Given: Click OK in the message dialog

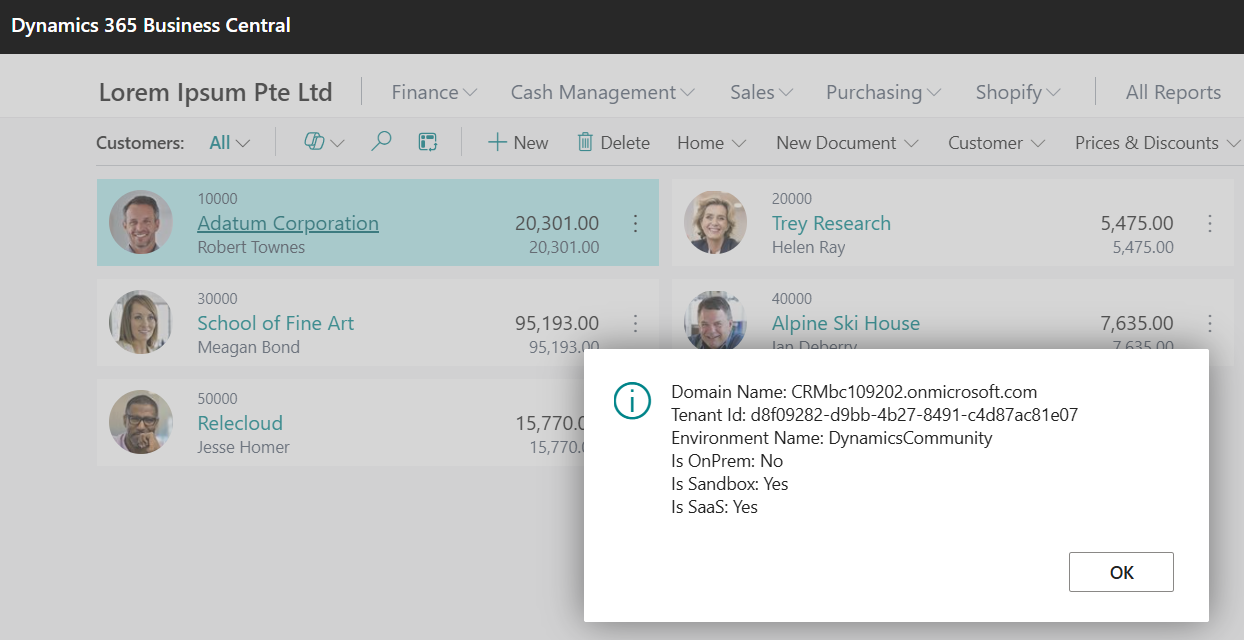Looking at the screenshot, I should point(1121,572).
